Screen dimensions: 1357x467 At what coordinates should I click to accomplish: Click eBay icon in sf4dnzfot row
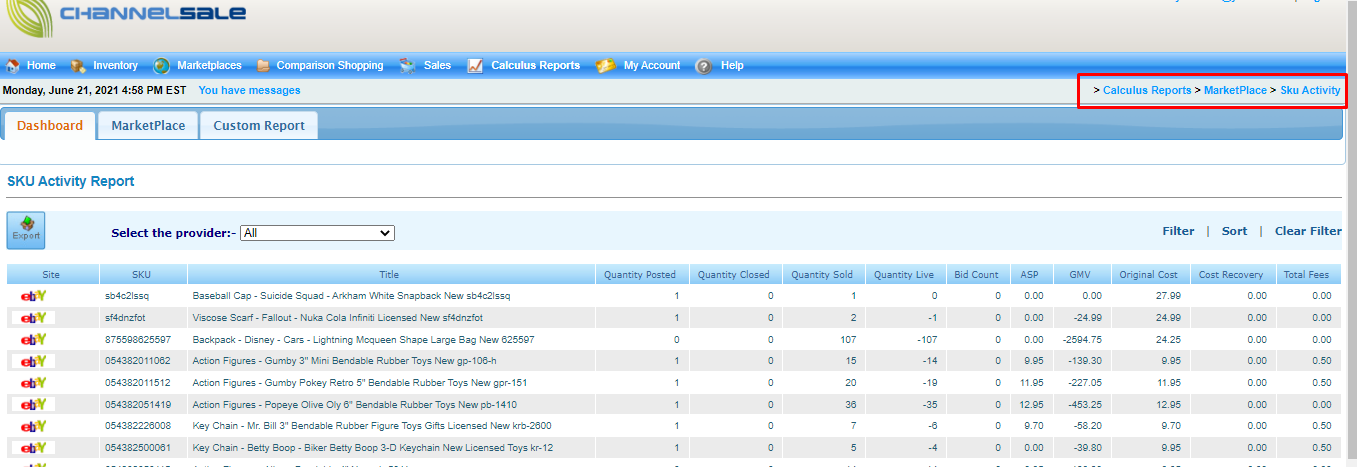[x=34, y=318]
